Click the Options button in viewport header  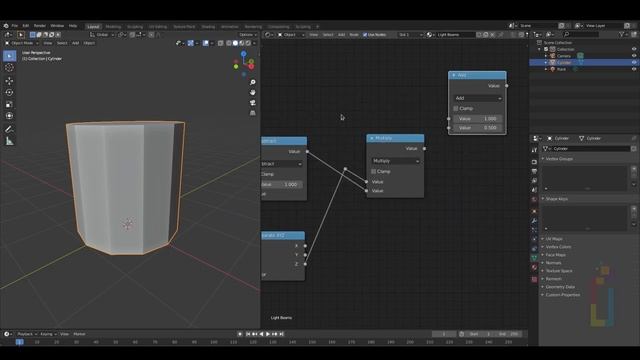click(248, 35)
